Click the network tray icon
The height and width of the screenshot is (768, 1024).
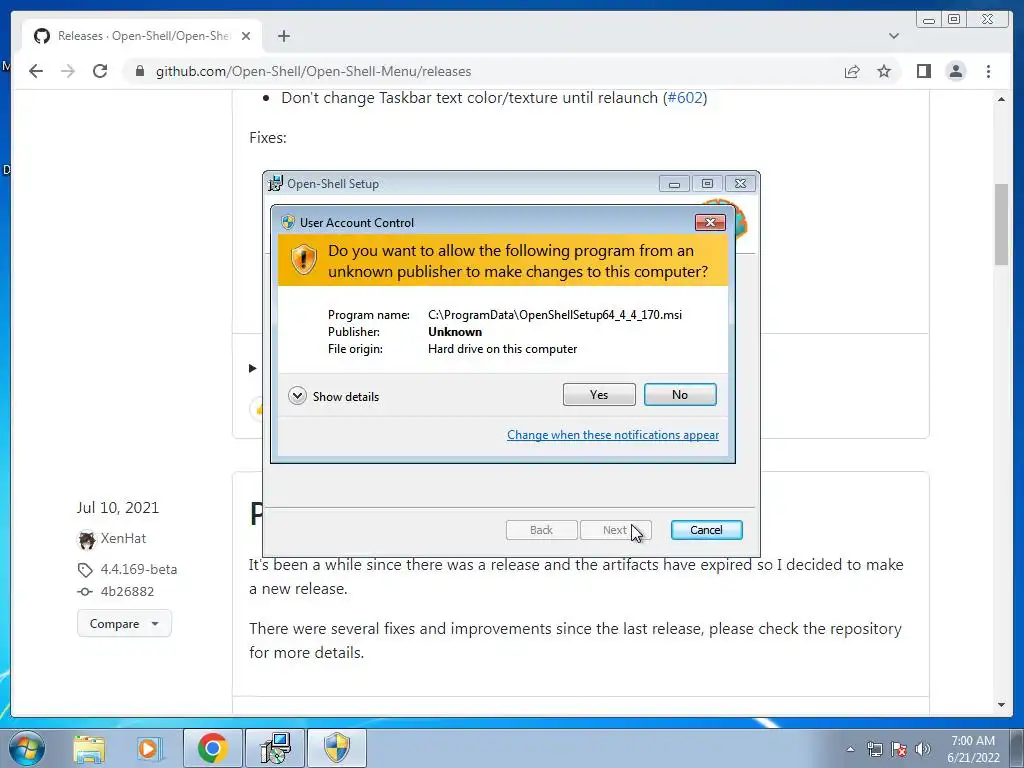pyautogui.click(x=874, y=749)
